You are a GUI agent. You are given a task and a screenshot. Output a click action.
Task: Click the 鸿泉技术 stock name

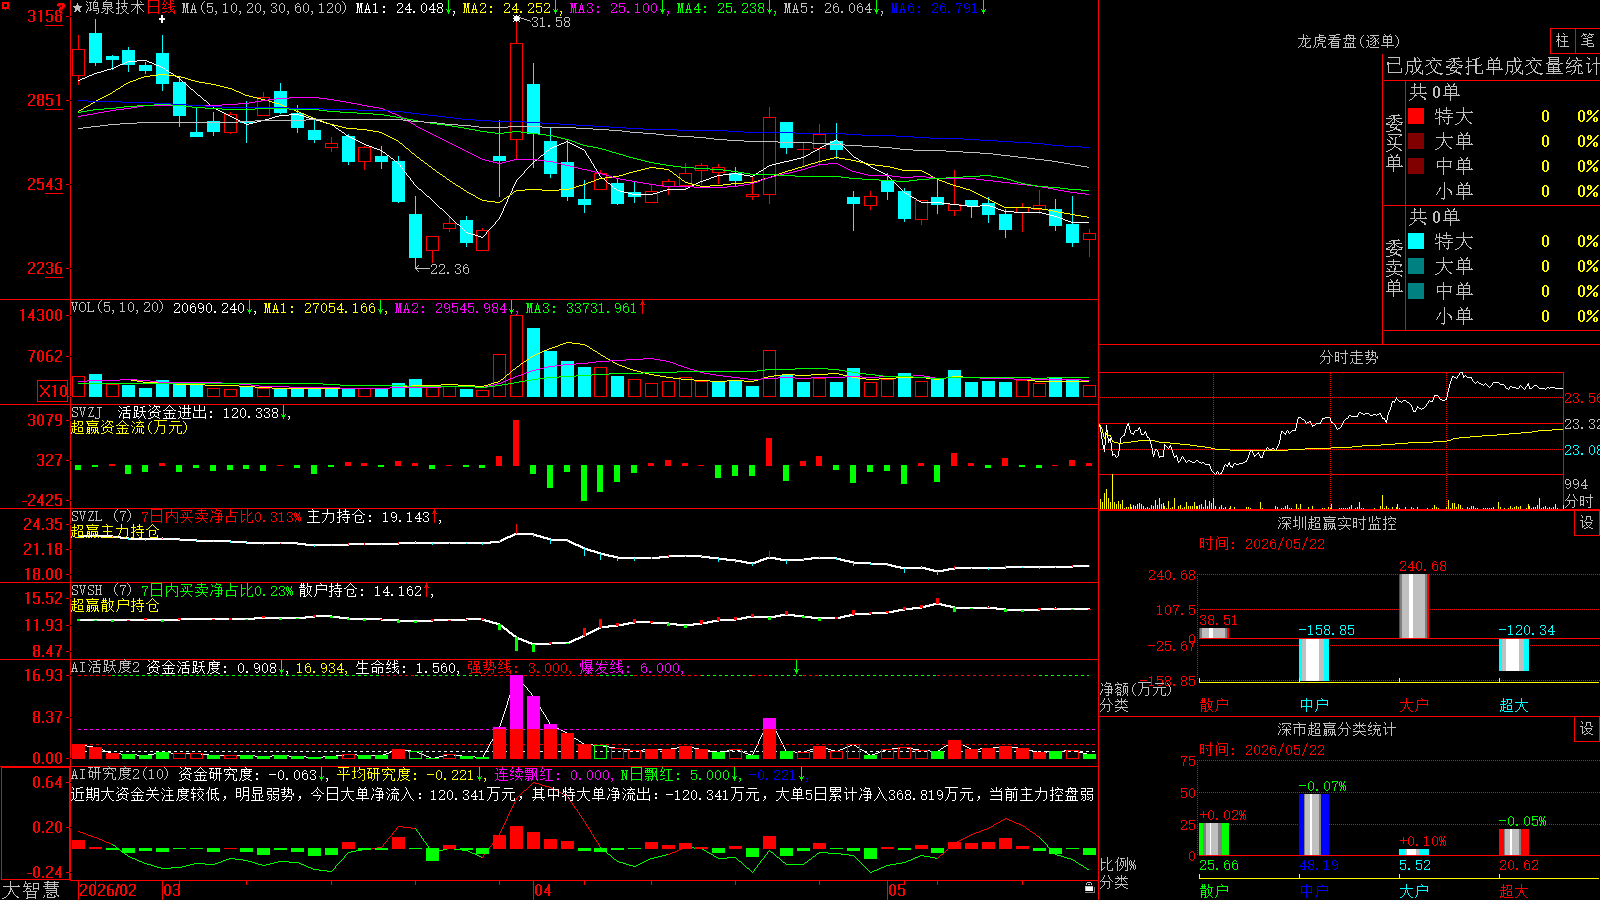[x=115, y=8]
